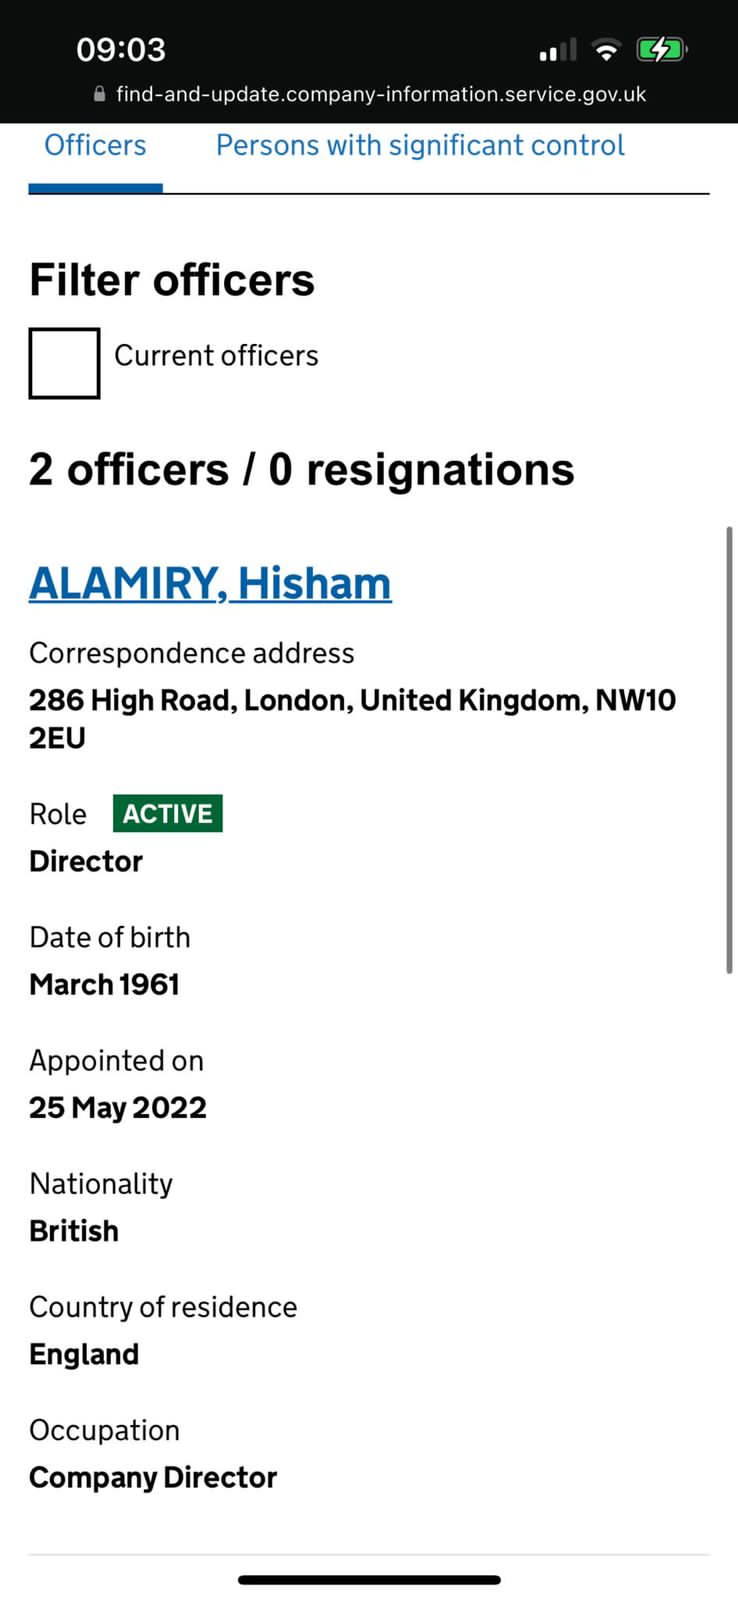
Task: Tap the 09:03 clock in status bar
Action: pyautogui.click(x=121, y=49)
